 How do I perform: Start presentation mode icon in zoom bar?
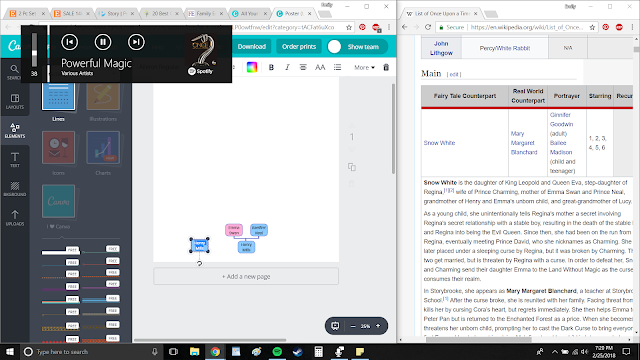click(x=335, y=326)
